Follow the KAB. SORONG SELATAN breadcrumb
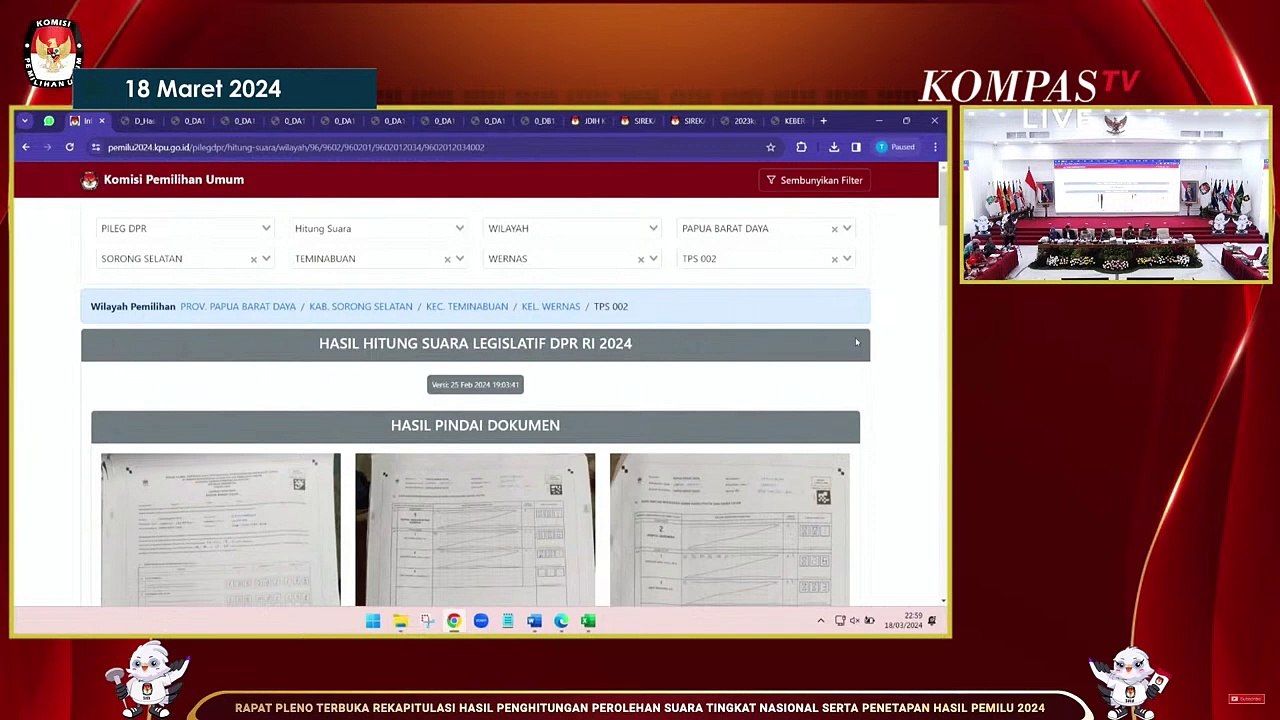1280x720 pixels. (x=361, y=307)
